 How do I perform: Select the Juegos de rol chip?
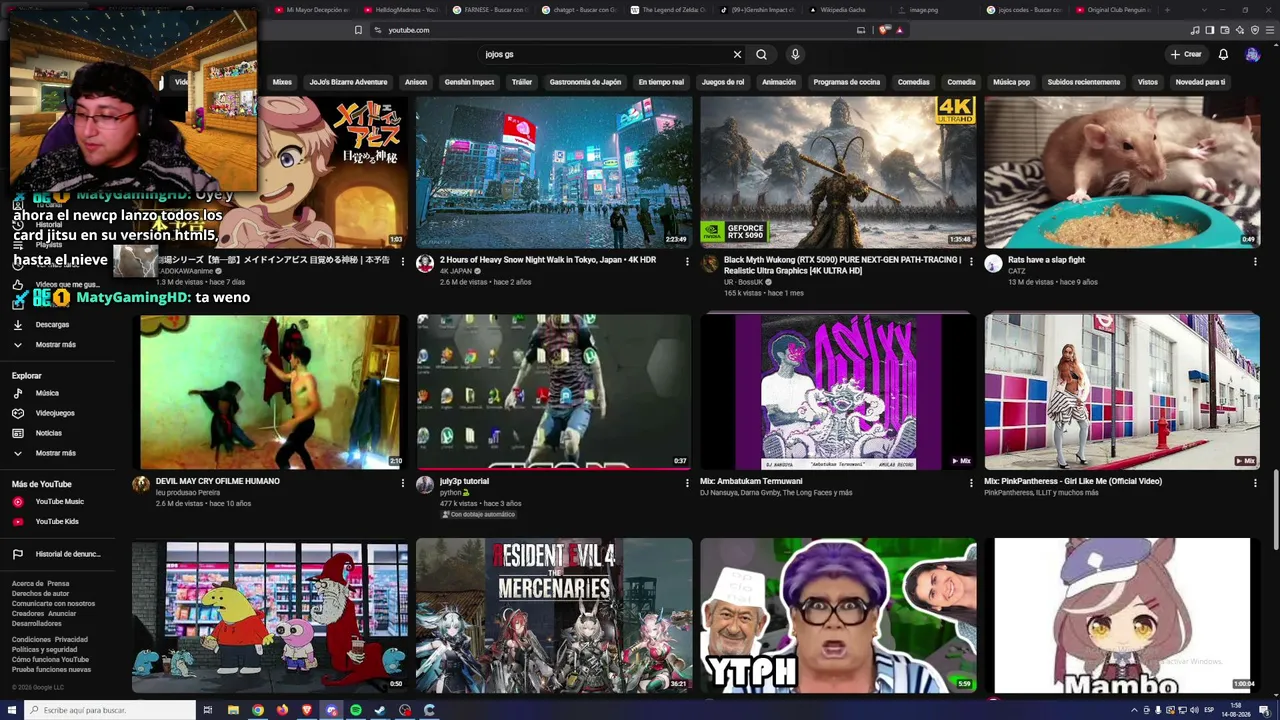(x=723, y=82)
